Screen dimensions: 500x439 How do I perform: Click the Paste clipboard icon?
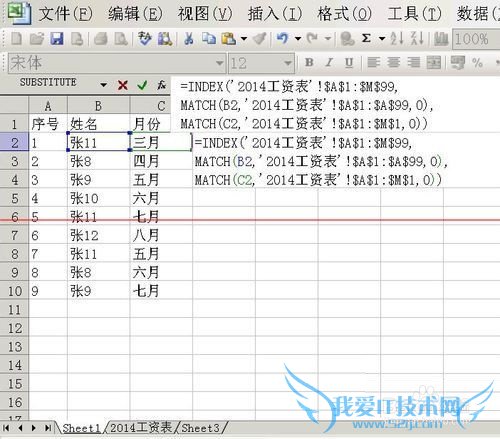(229, 39)
